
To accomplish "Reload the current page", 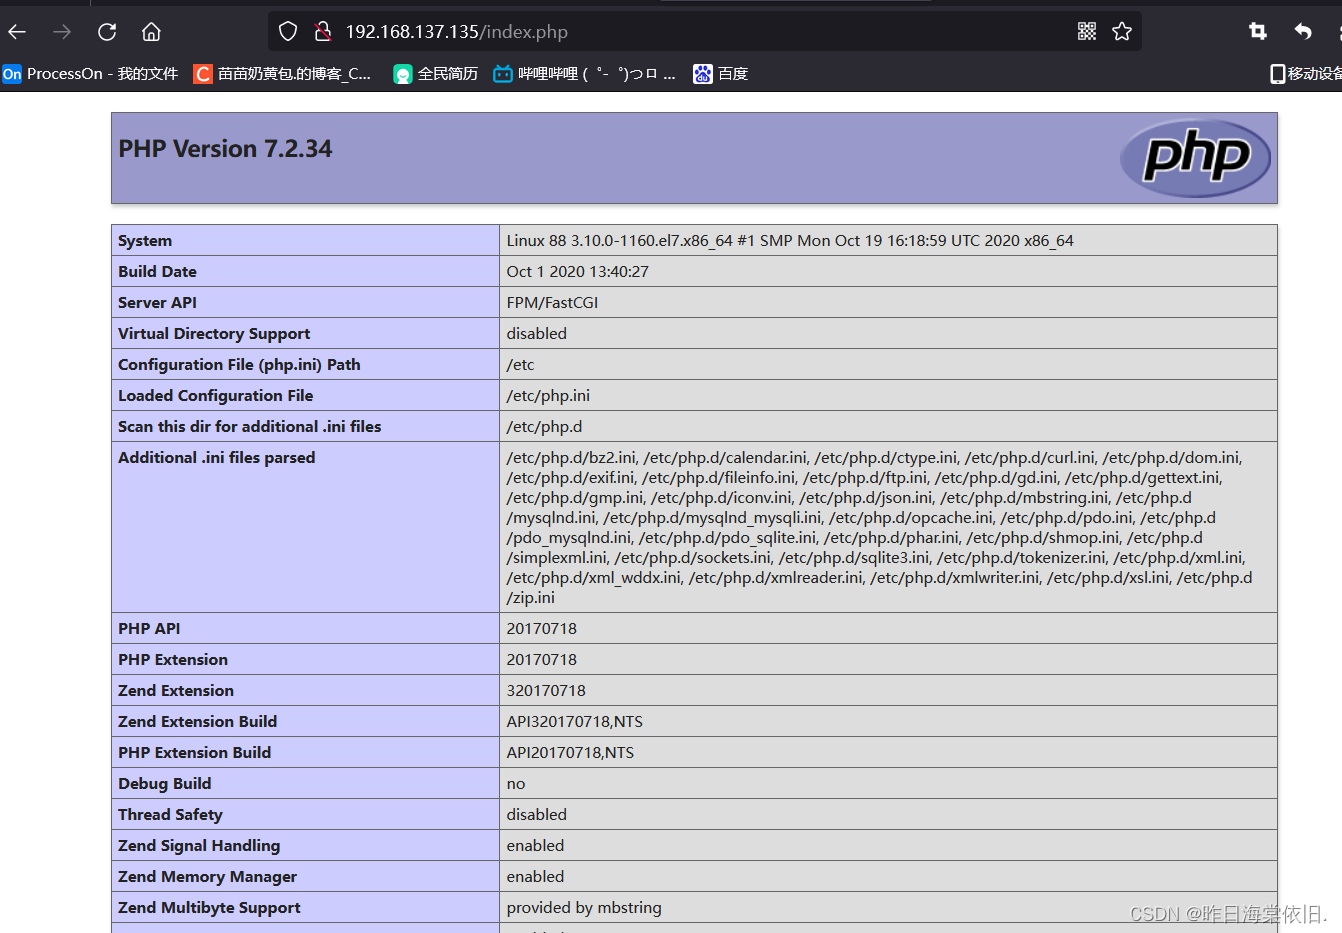I will point(107,32).
